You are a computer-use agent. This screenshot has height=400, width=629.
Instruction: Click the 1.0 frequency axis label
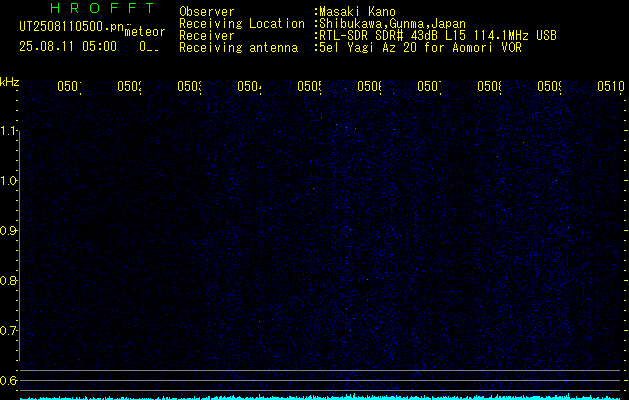point(8,181)
